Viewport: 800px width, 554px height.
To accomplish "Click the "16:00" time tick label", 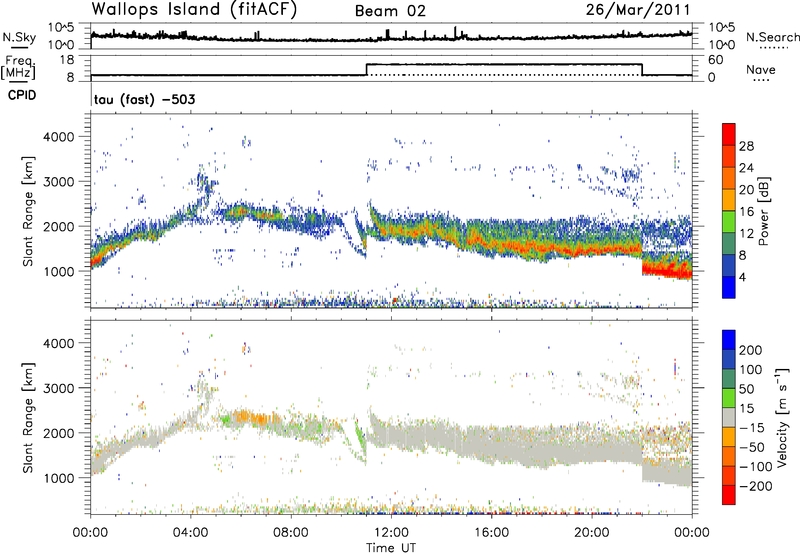I will coord(492,533).
